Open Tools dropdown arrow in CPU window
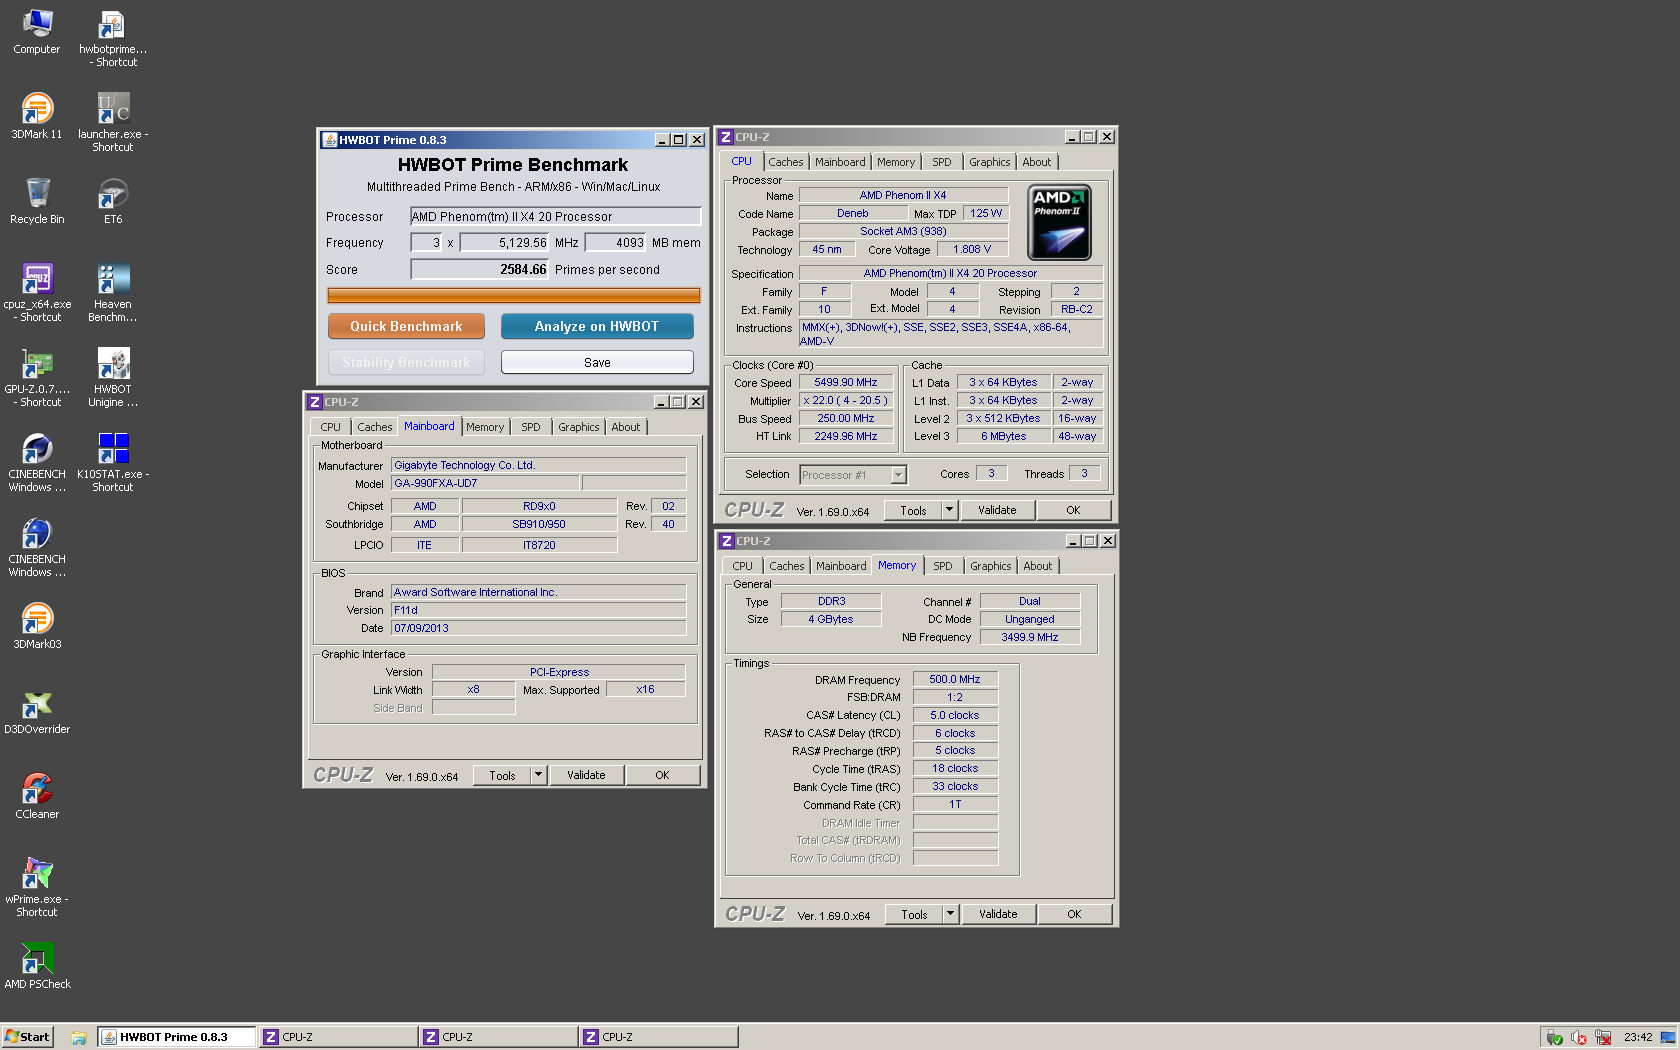 click(950, 510)
